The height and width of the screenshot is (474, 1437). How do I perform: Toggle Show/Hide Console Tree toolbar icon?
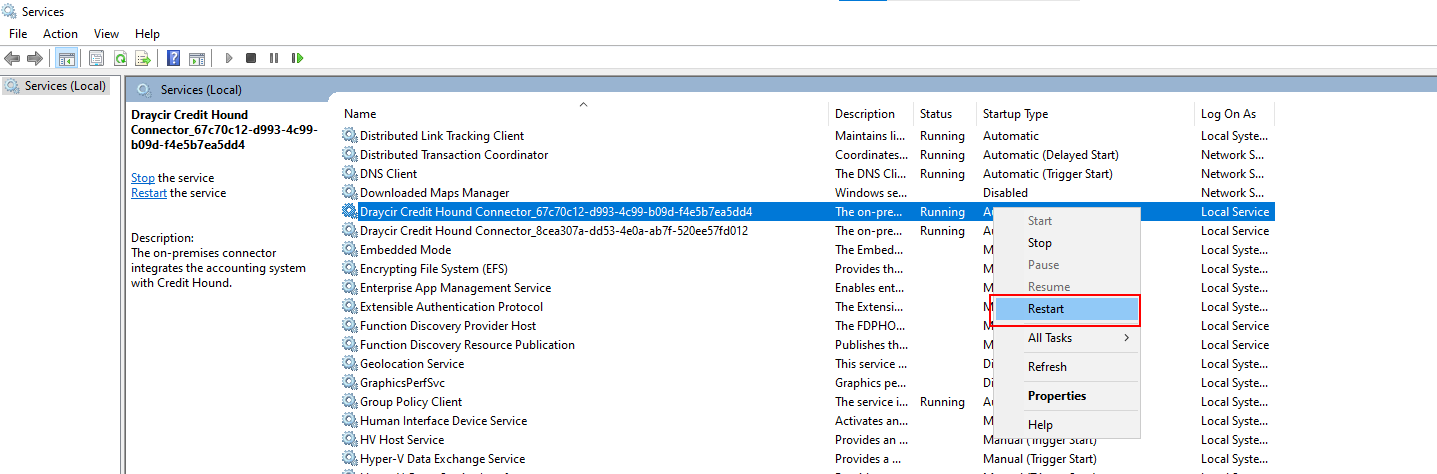[66, 59]
